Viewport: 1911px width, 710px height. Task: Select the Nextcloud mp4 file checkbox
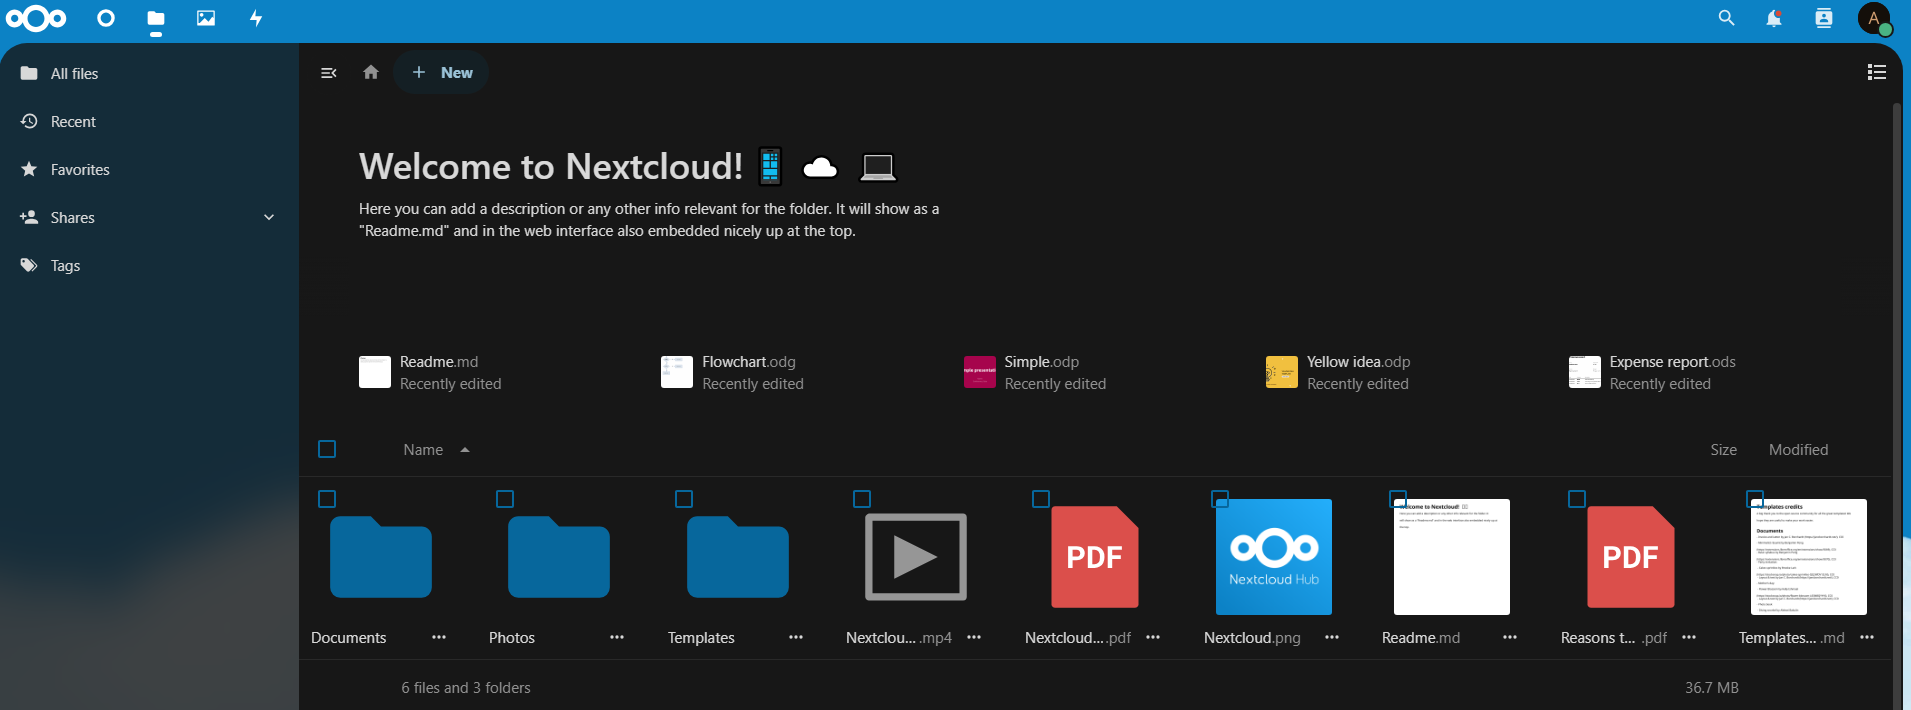click(x=862, y=499)
